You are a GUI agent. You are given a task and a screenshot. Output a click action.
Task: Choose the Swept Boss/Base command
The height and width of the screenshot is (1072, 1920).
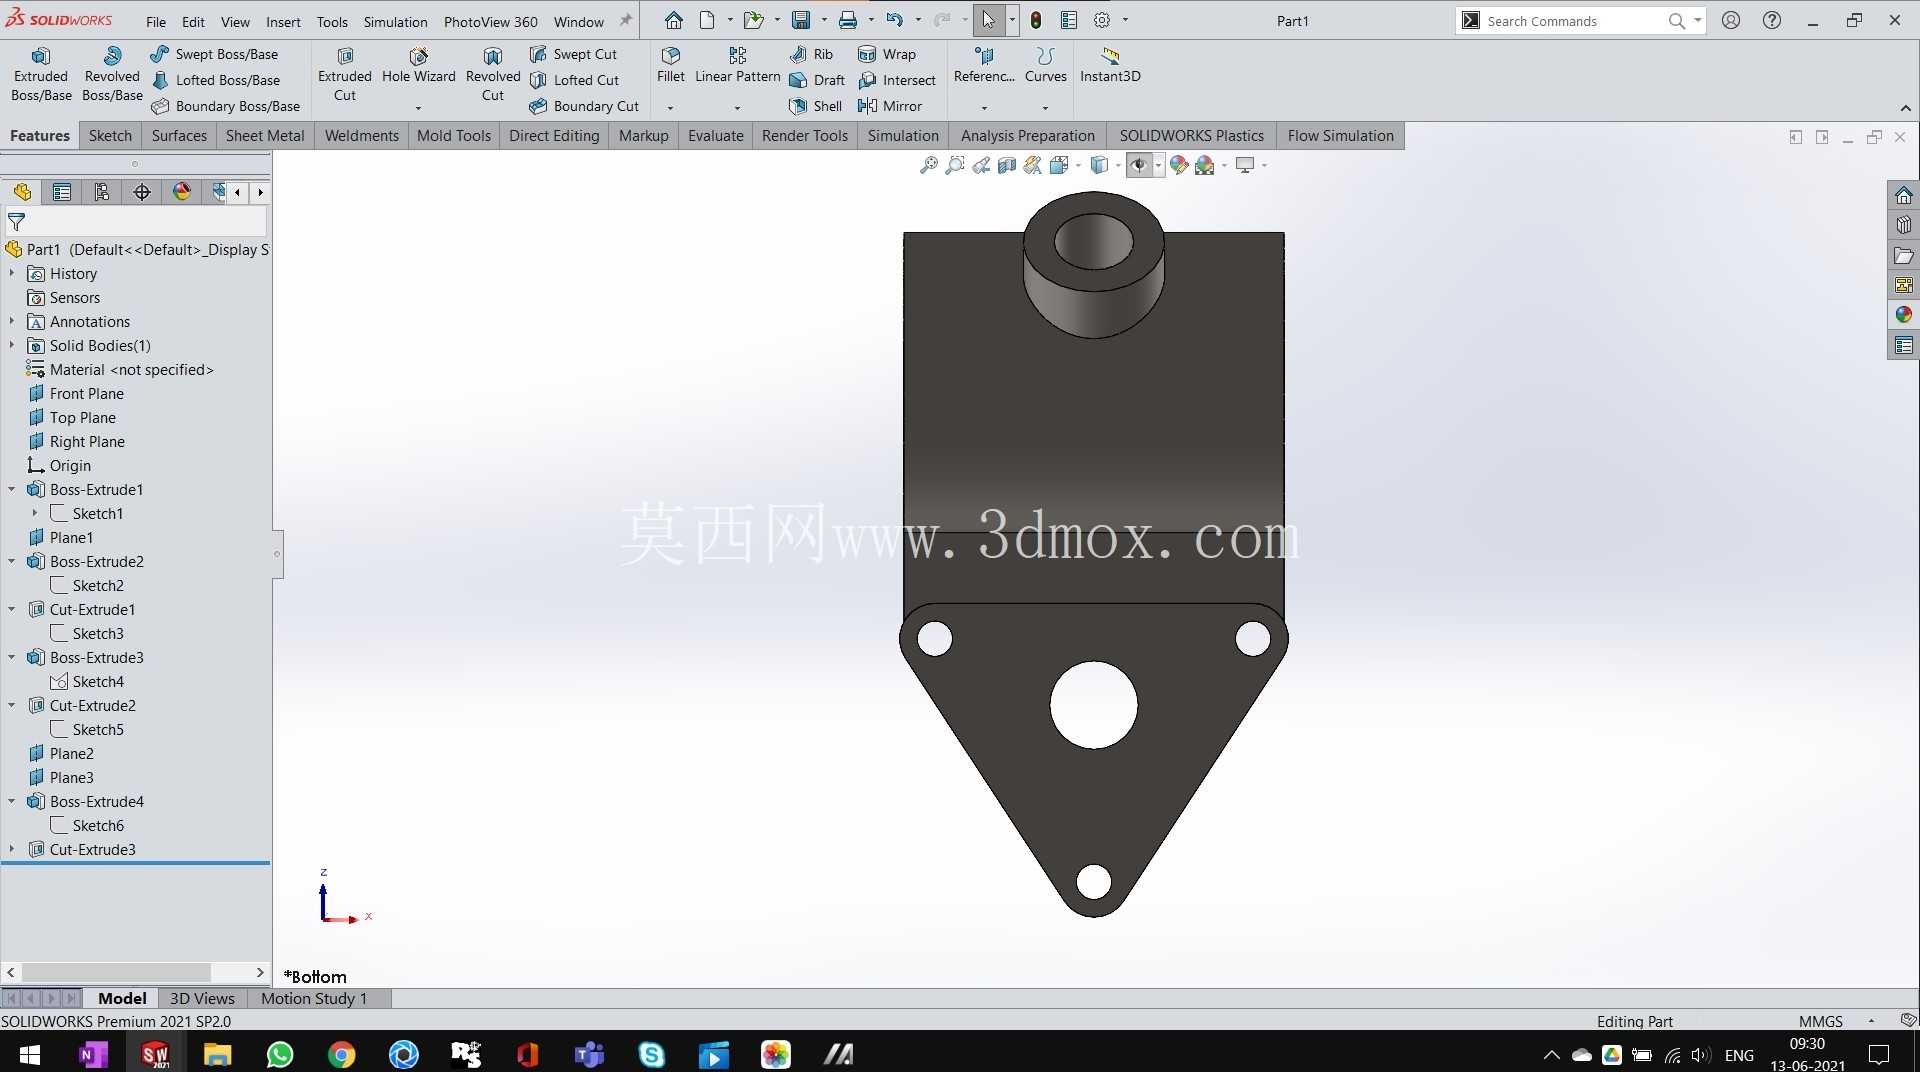coord(214,54)
